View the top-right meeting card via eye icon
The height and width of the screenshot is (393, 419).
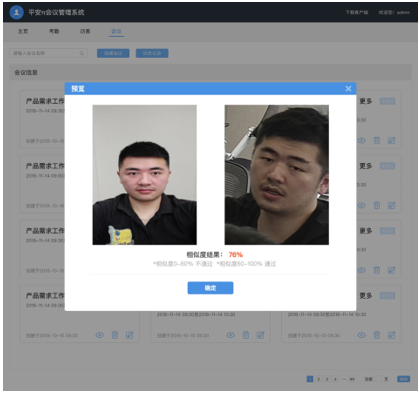[x=362, y=141]
